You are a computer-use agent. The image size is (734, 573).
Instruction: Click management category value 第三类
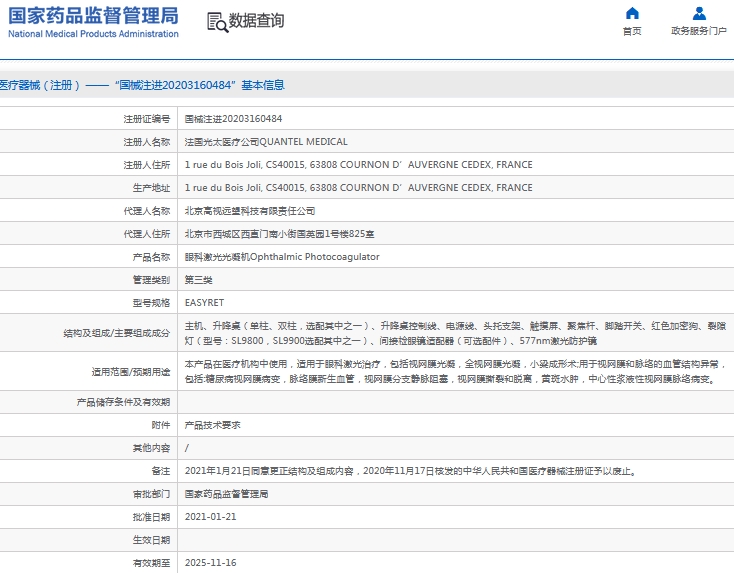point(198,280)
